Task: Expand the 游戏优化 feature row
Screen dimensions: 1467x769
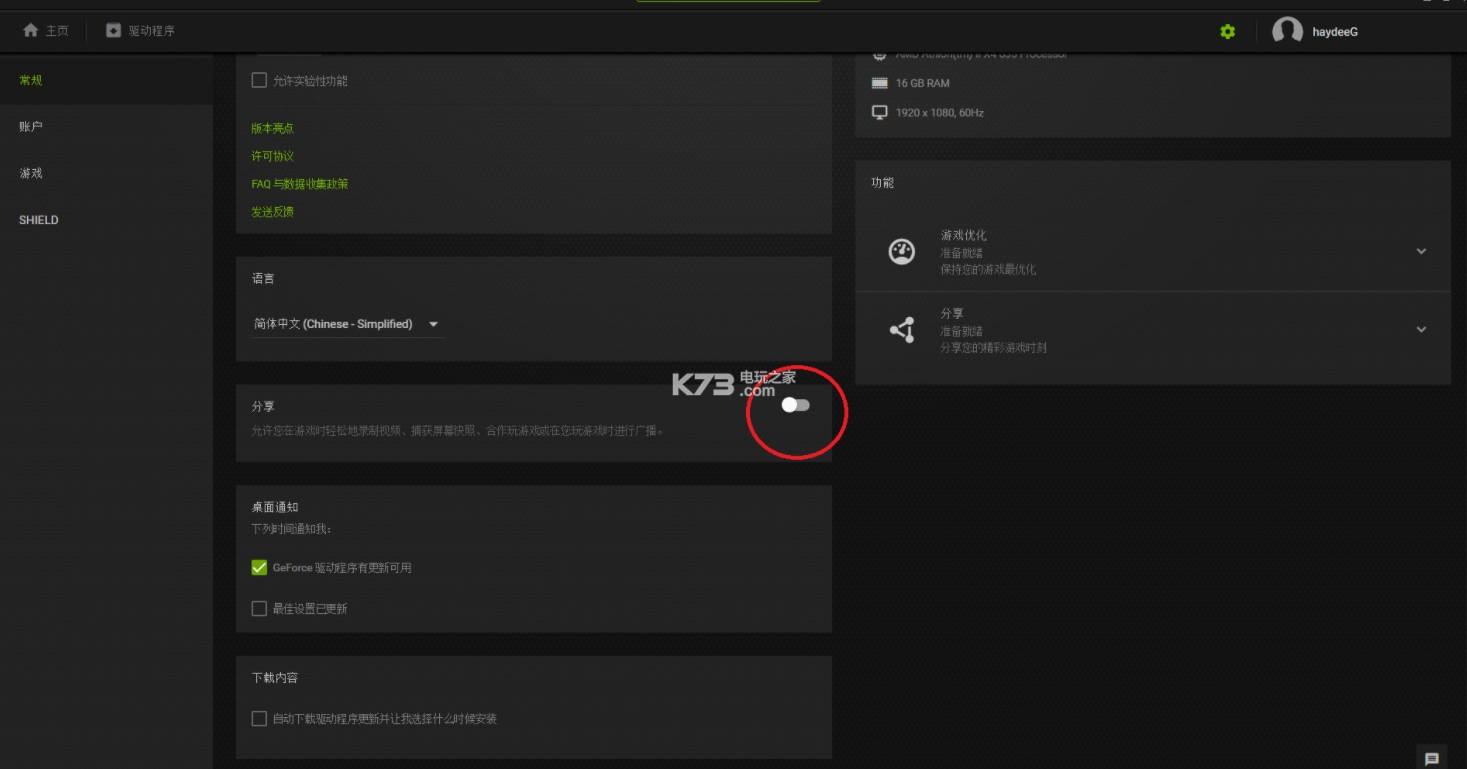Action: (x=1421, y=252)
